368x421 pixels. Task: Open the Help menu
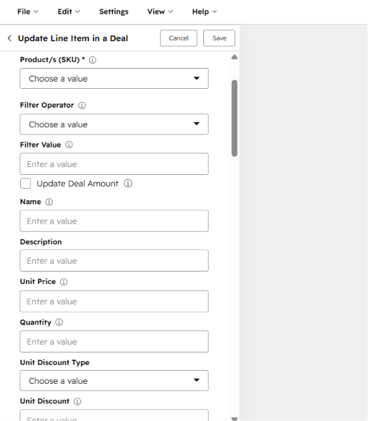pyautogui.click(x=204, y=12)
